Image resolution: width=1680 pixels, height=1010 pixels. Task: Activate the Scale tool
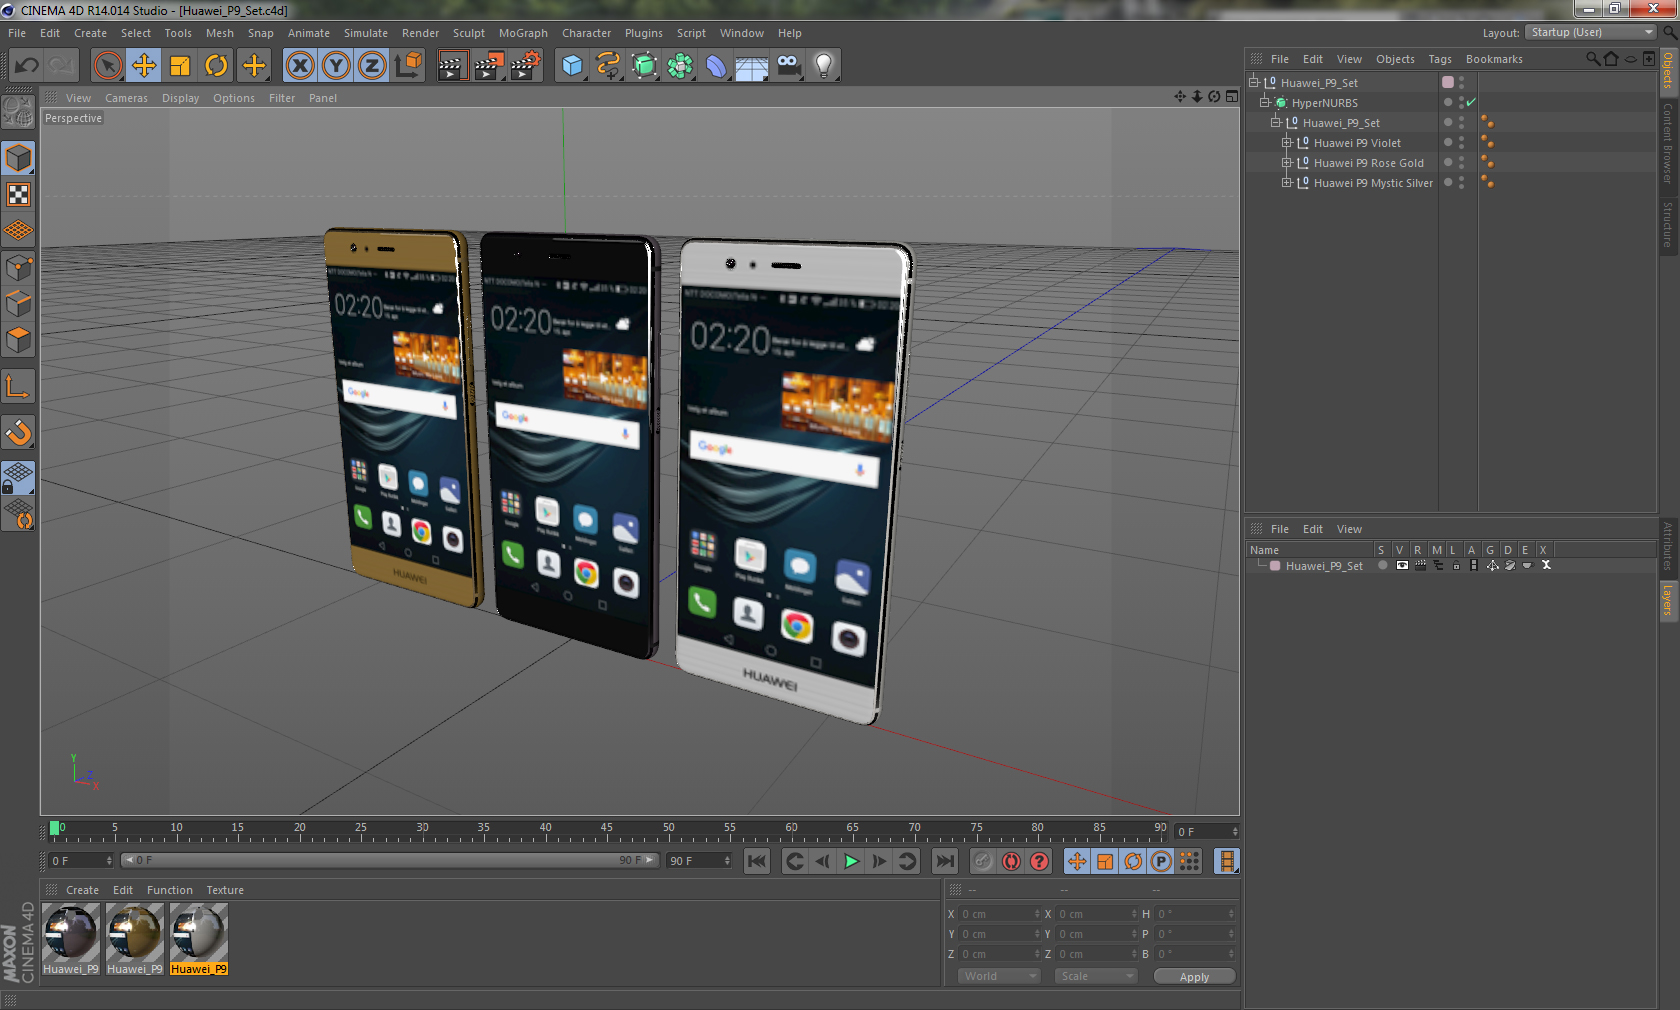pos(180,66)
